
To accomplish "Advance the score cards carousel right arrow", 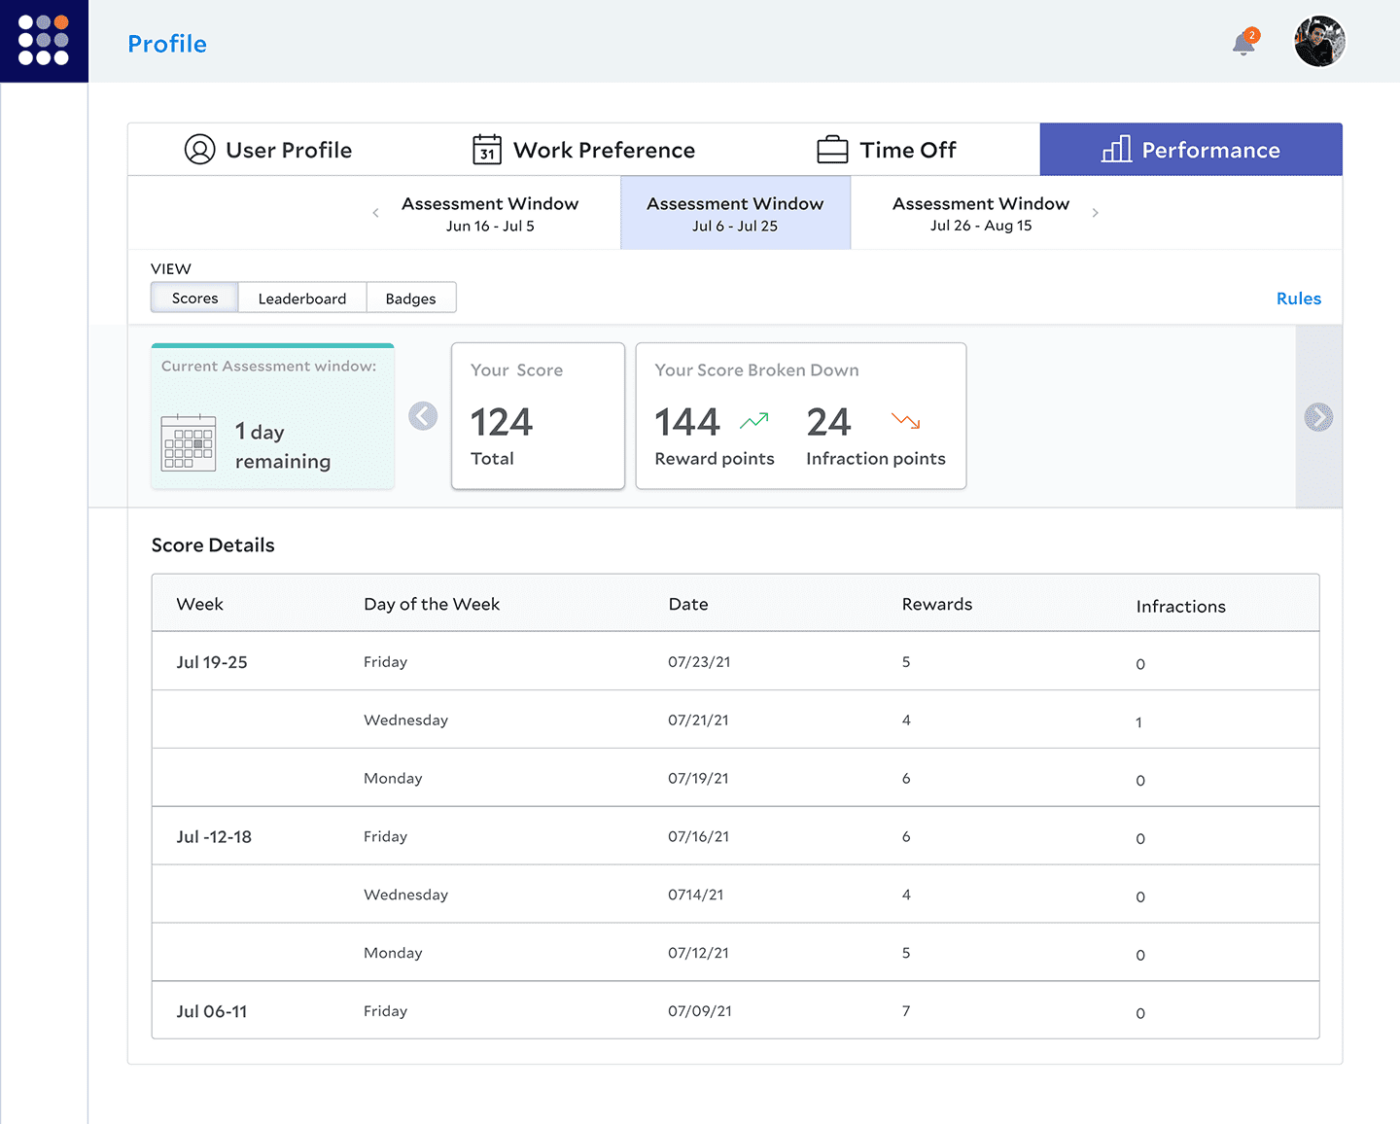I will 1319,416.
